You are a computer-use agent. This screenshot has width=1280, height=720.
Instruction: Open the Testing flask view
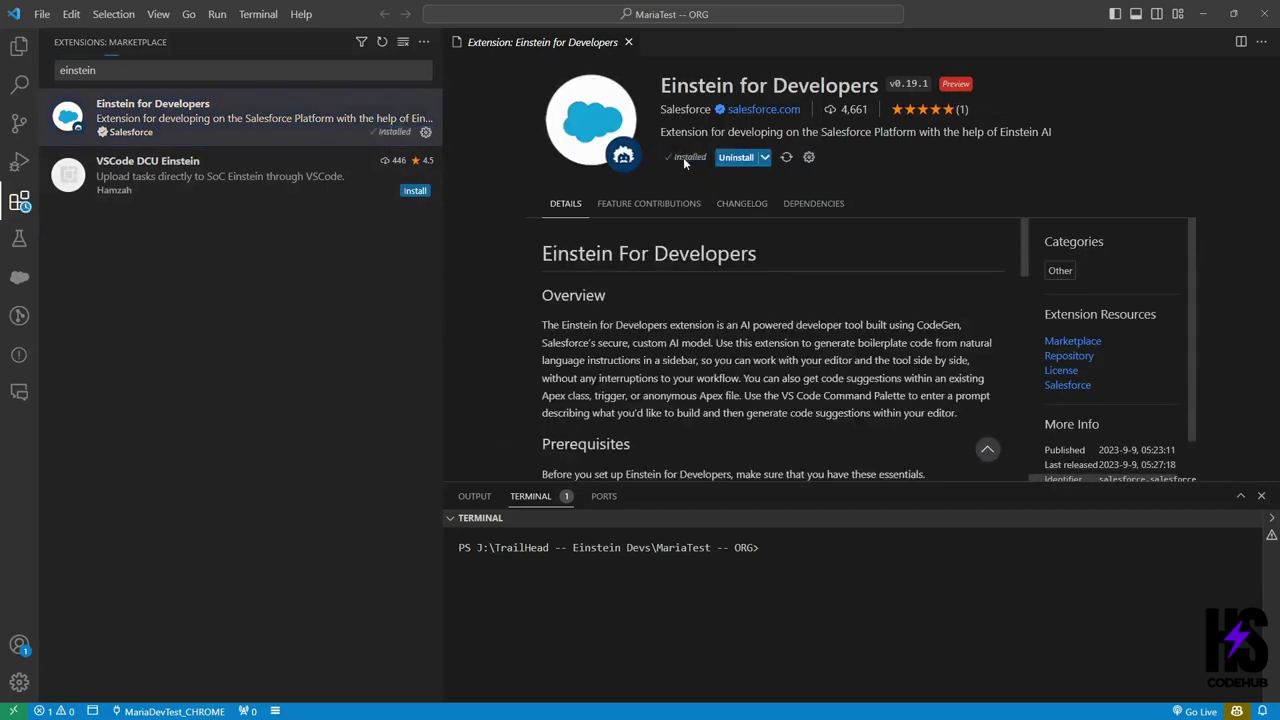pyautogui.click(x=19, y=239)
